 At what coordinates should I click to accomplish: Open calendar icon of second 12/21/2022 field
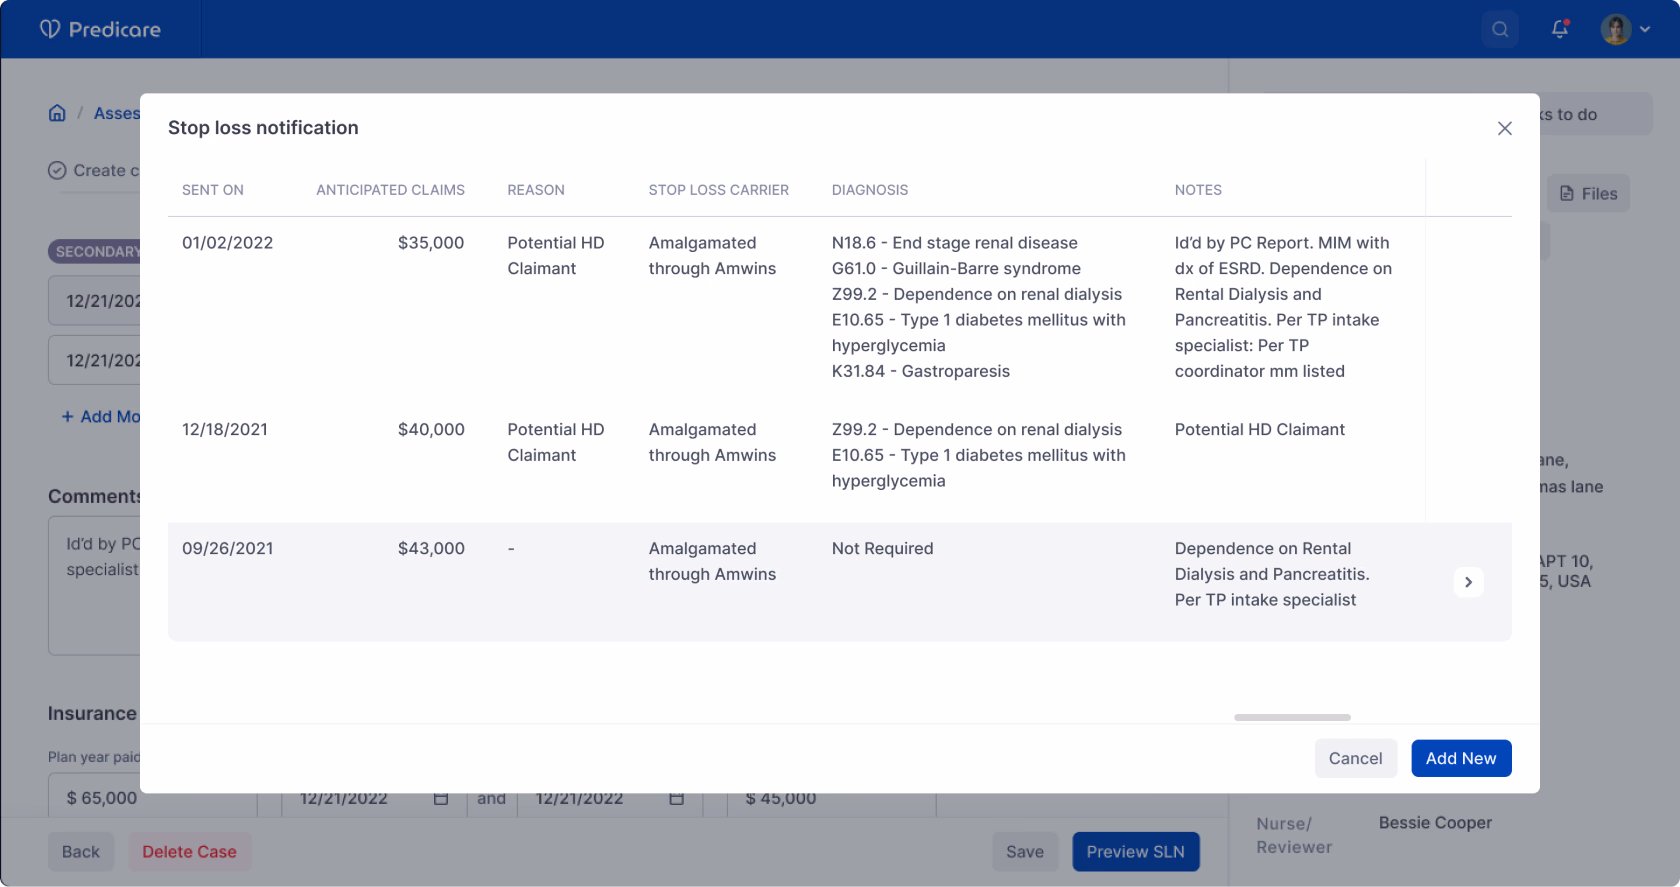(677, 799)
